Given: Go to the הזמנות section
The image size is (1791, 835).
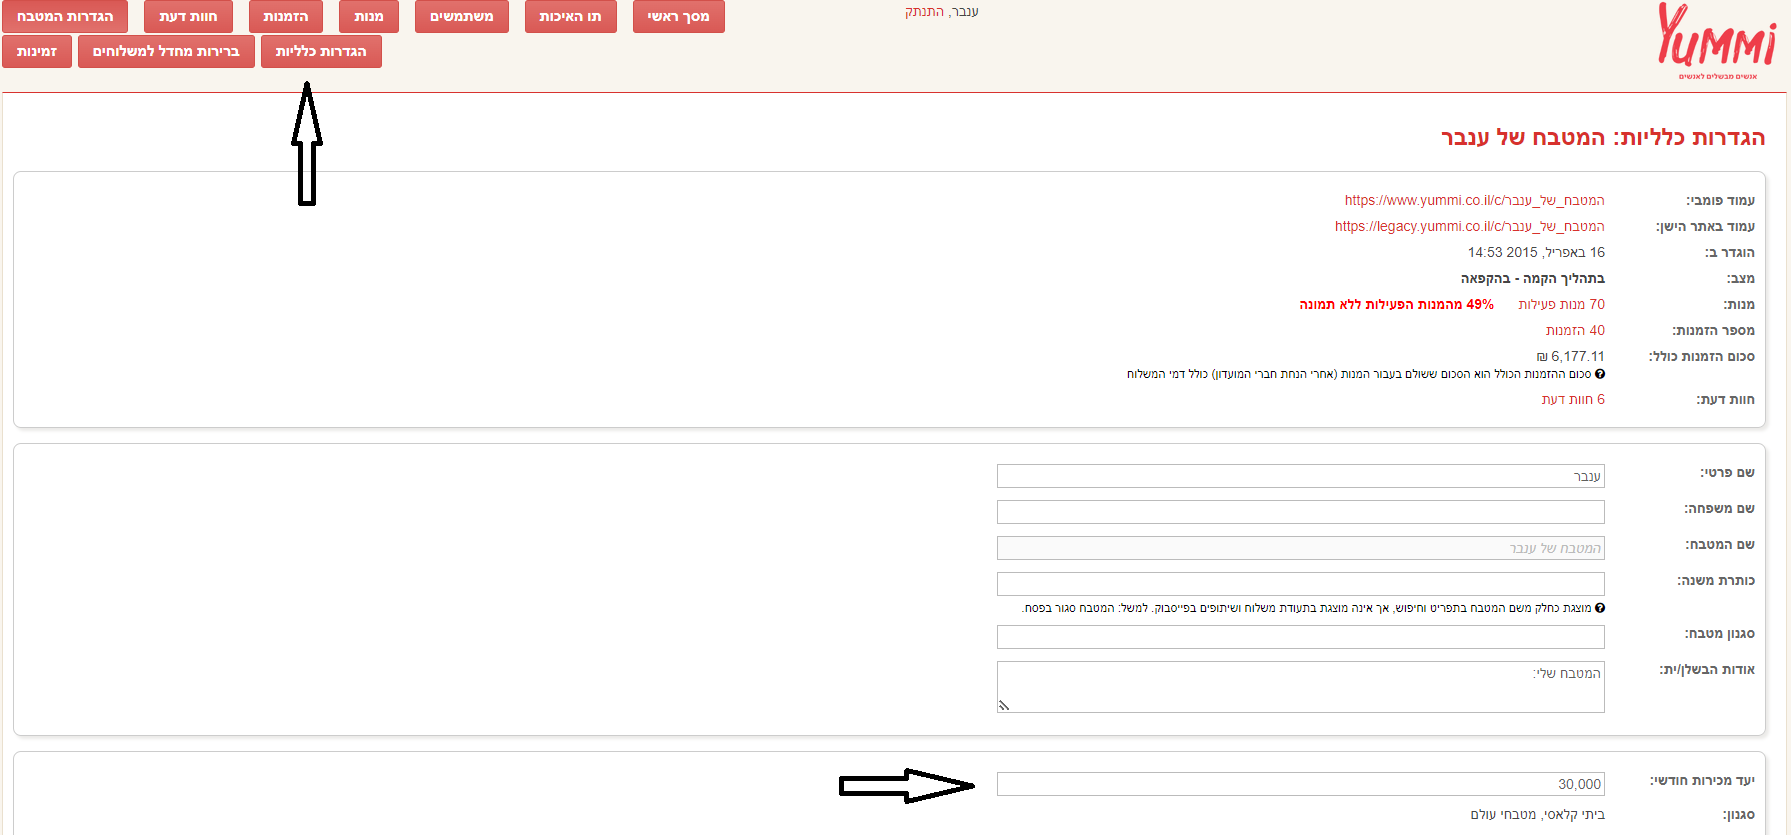Looking at the screenshot, I should [285, 17].
